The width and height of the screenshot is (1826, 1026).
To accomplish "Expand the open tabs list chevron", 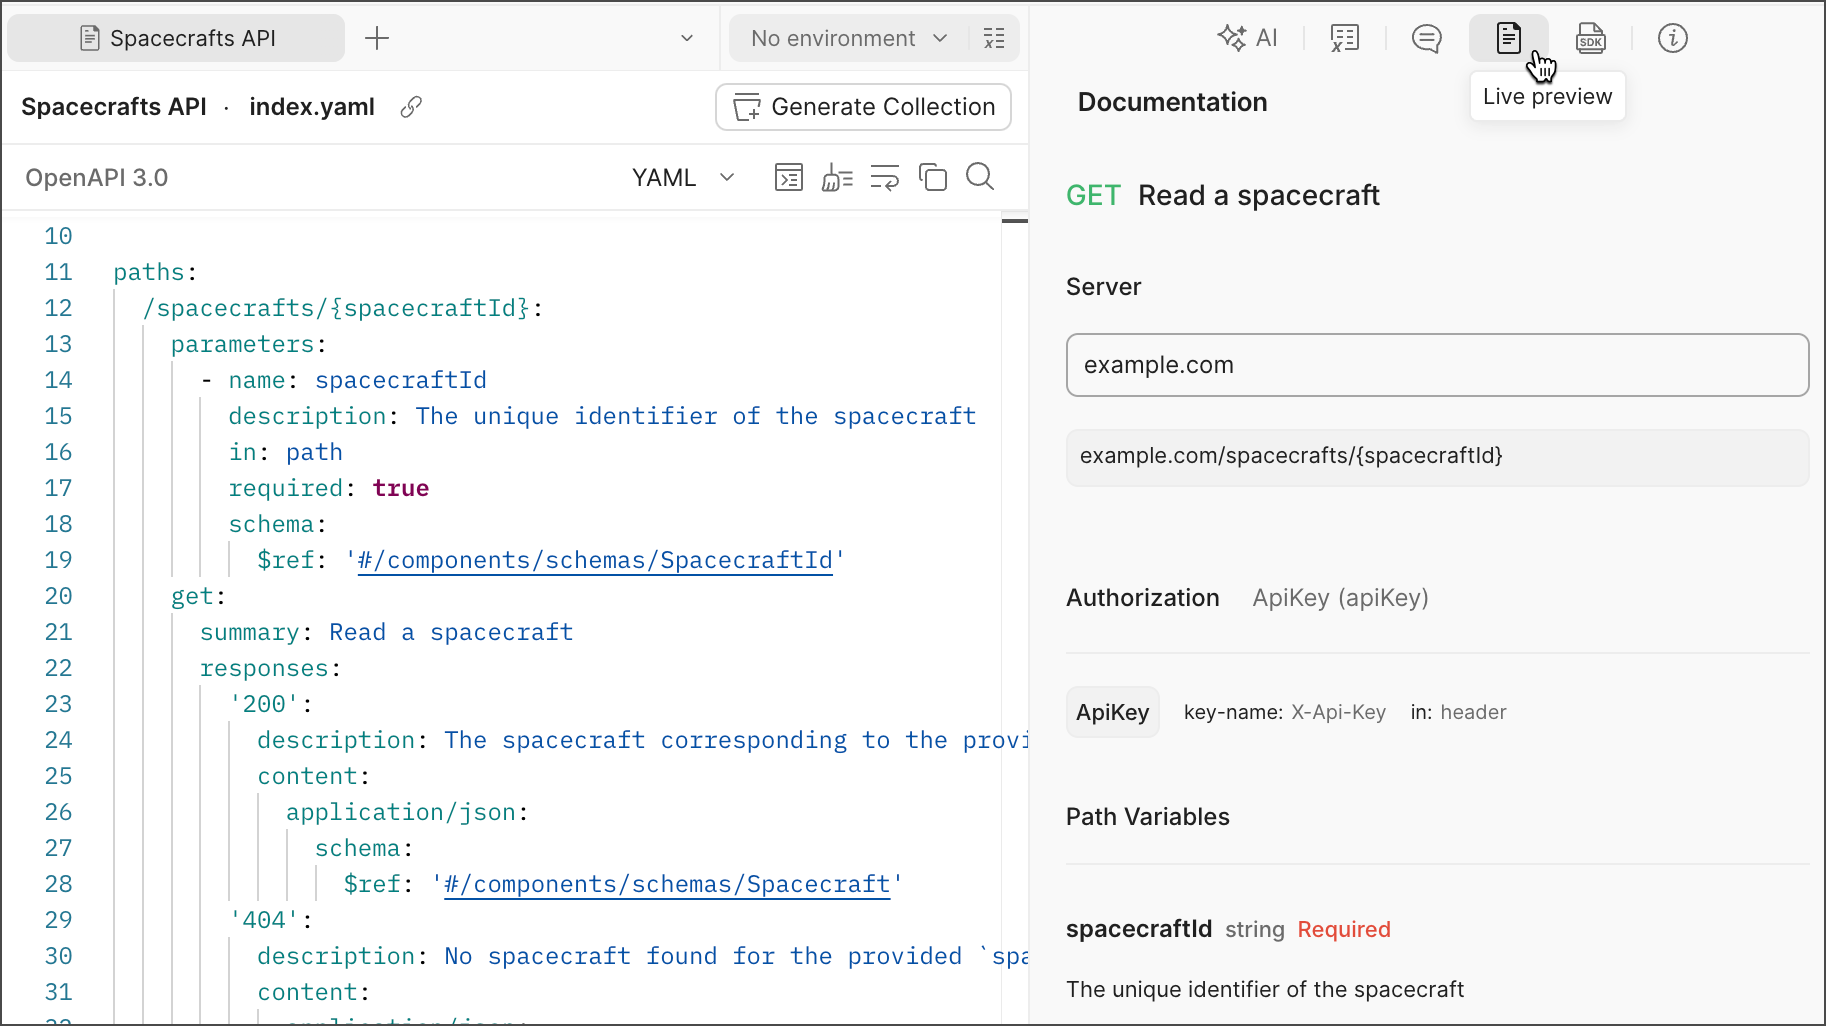I will pos(687,38).
